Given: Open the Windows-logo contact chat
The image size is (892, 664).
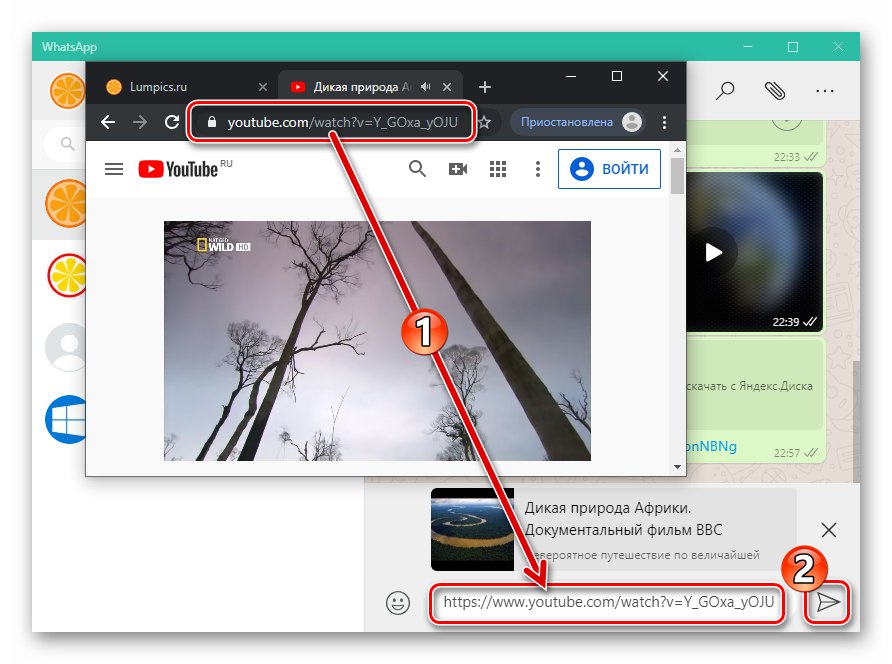Looking at the screenshot, I should pos(65,419).
